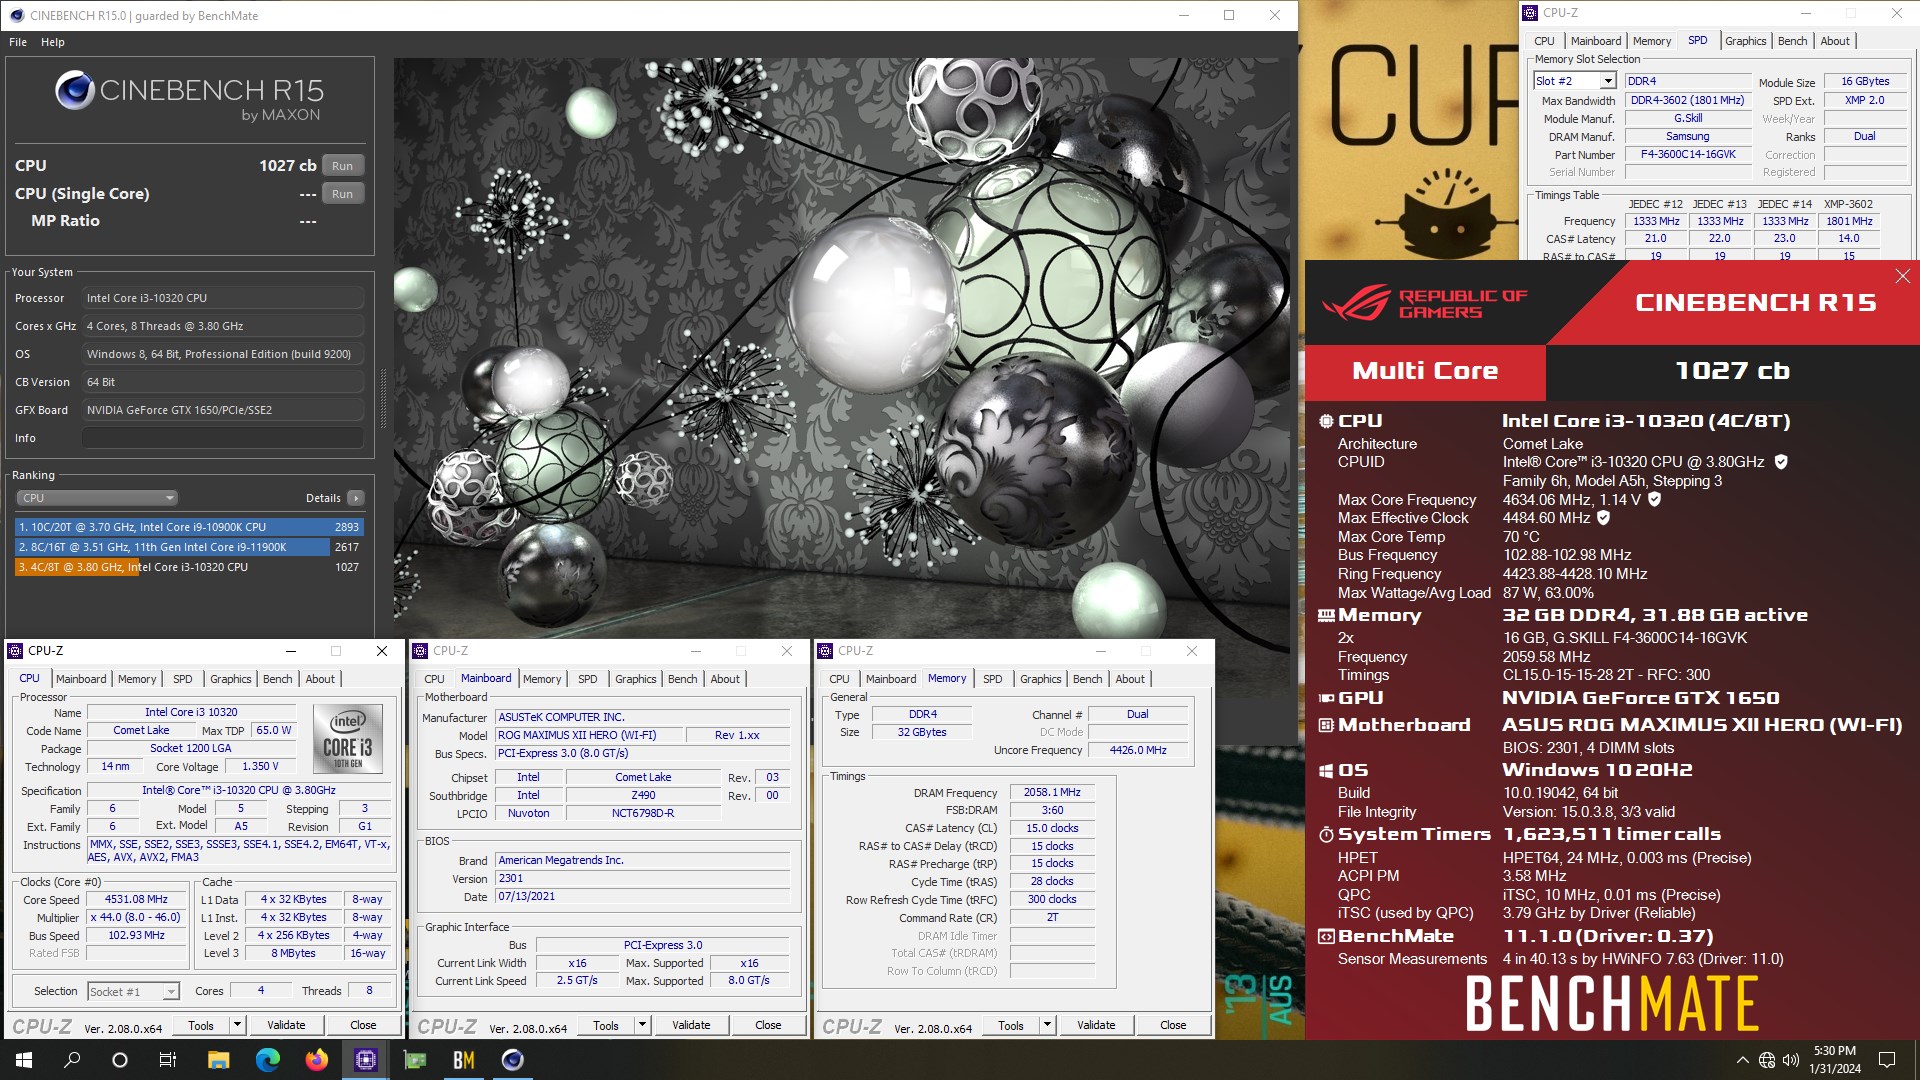The width and height of the screenshot is (1920, 1080).
Task: Click Tools button in CPU-Z Memory window
Action: 1011,1025
